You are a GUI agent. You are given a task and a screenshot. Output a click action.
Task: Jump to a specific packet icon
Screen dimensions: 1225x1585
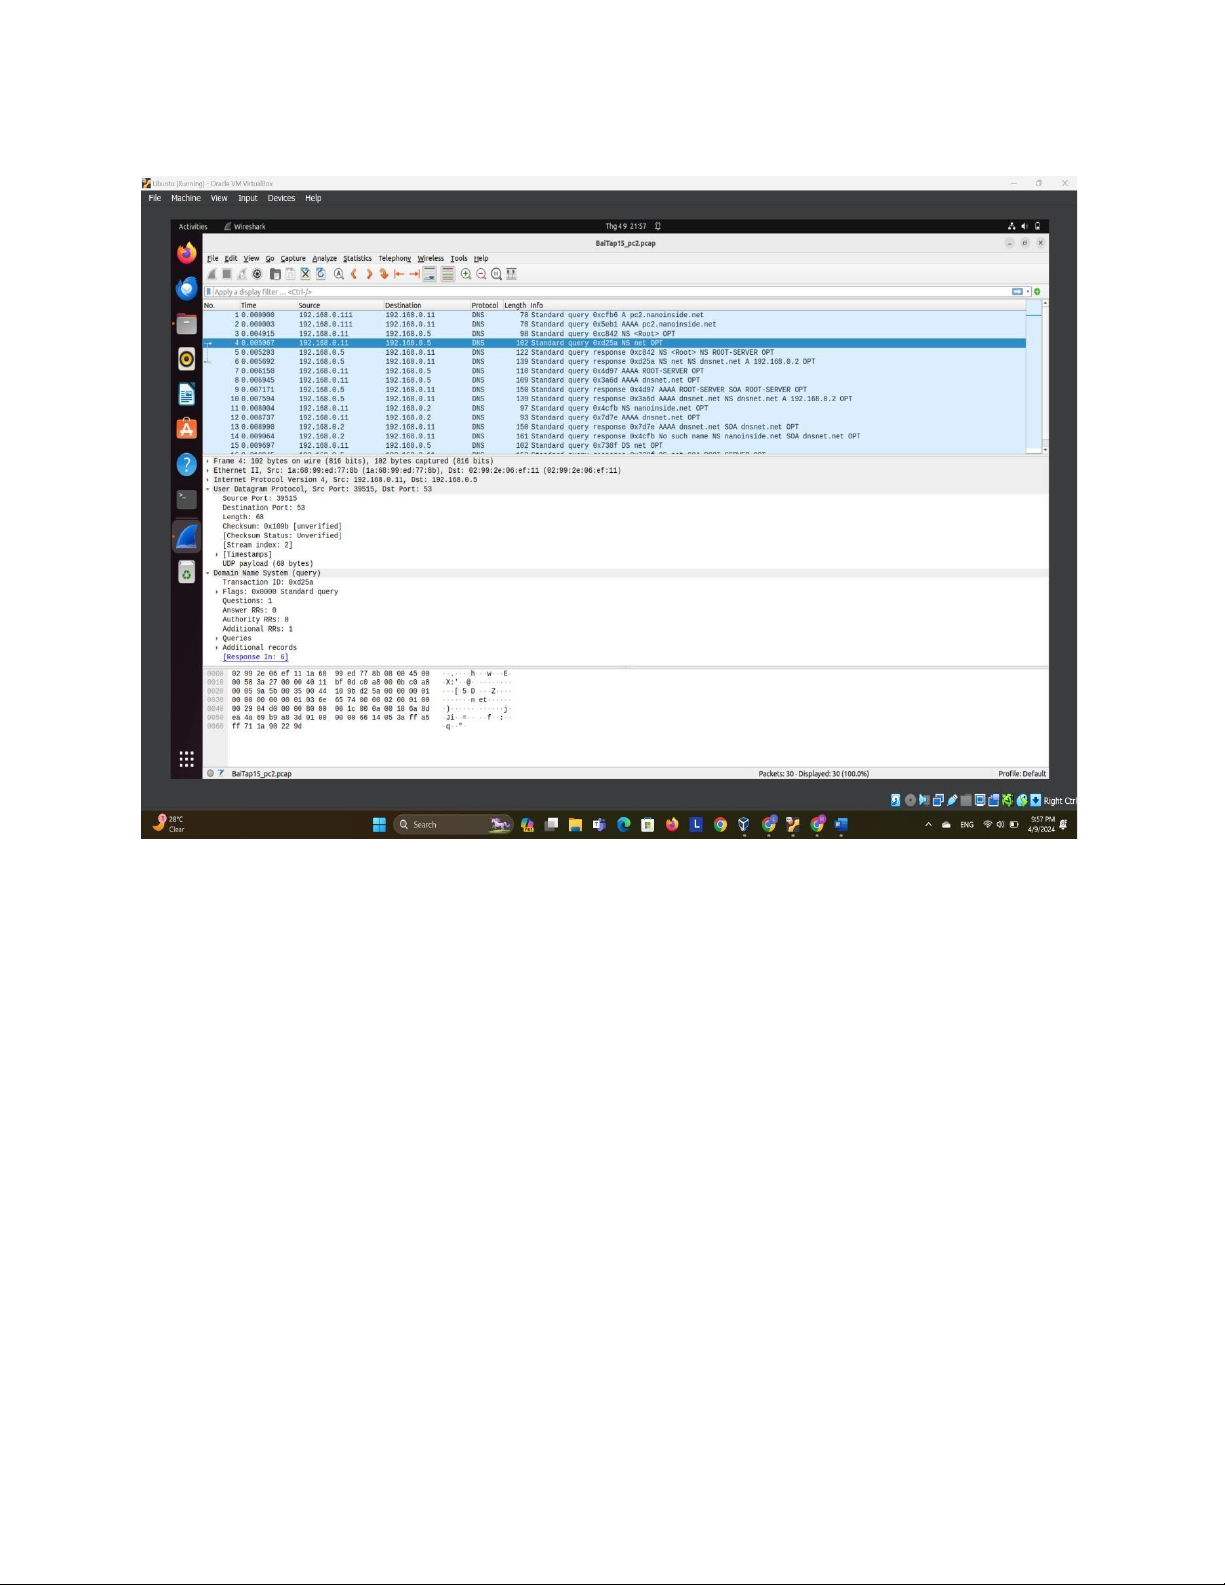click(x=384, y=274)
